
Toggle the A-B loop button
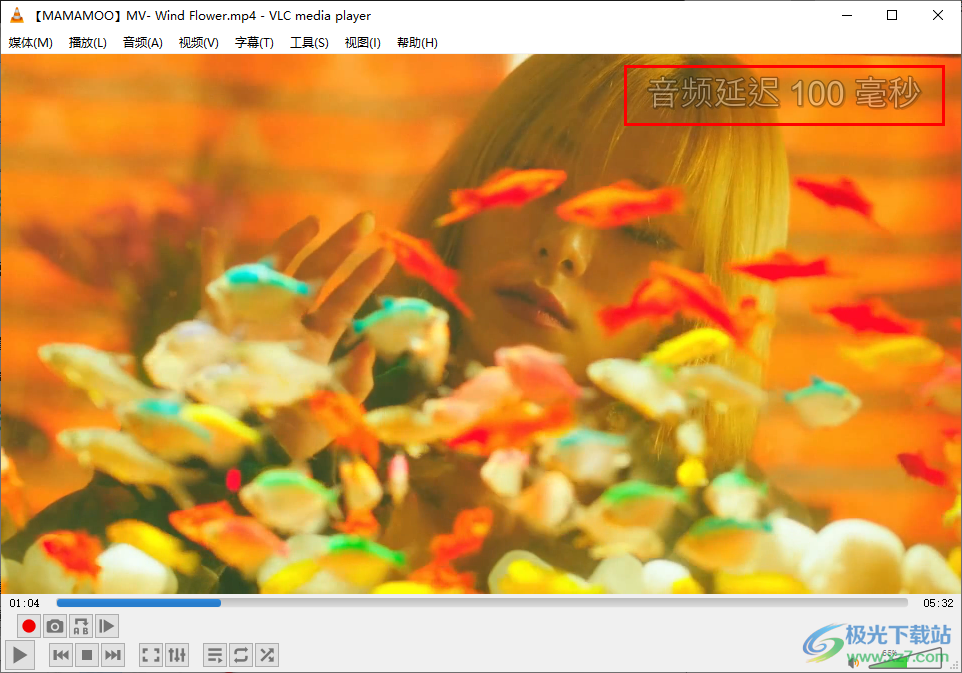pyautogui.click(x=81, y=626)
